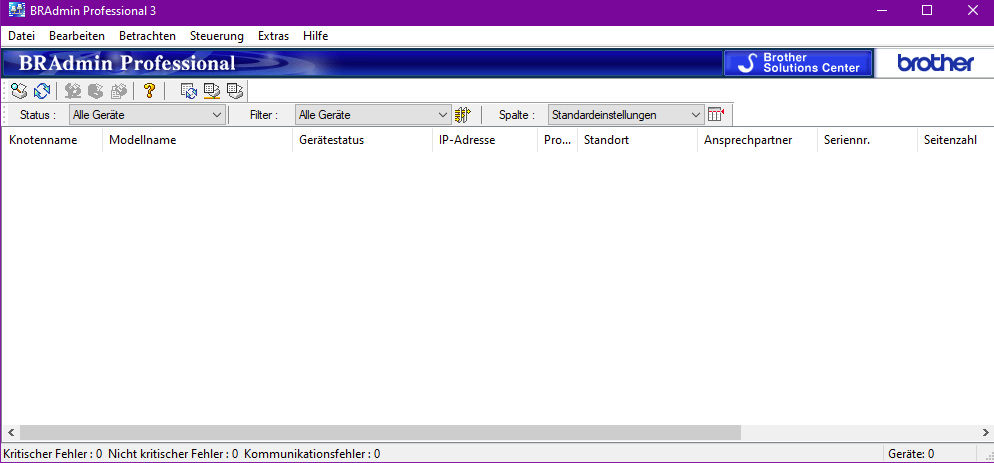
Task: Click the last table-printer toolbar icon
Action: 235,91
